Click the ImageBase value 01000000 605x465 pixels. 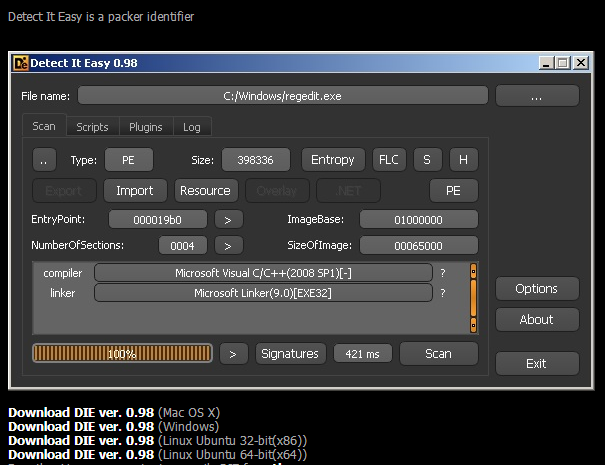click(419, 220)
